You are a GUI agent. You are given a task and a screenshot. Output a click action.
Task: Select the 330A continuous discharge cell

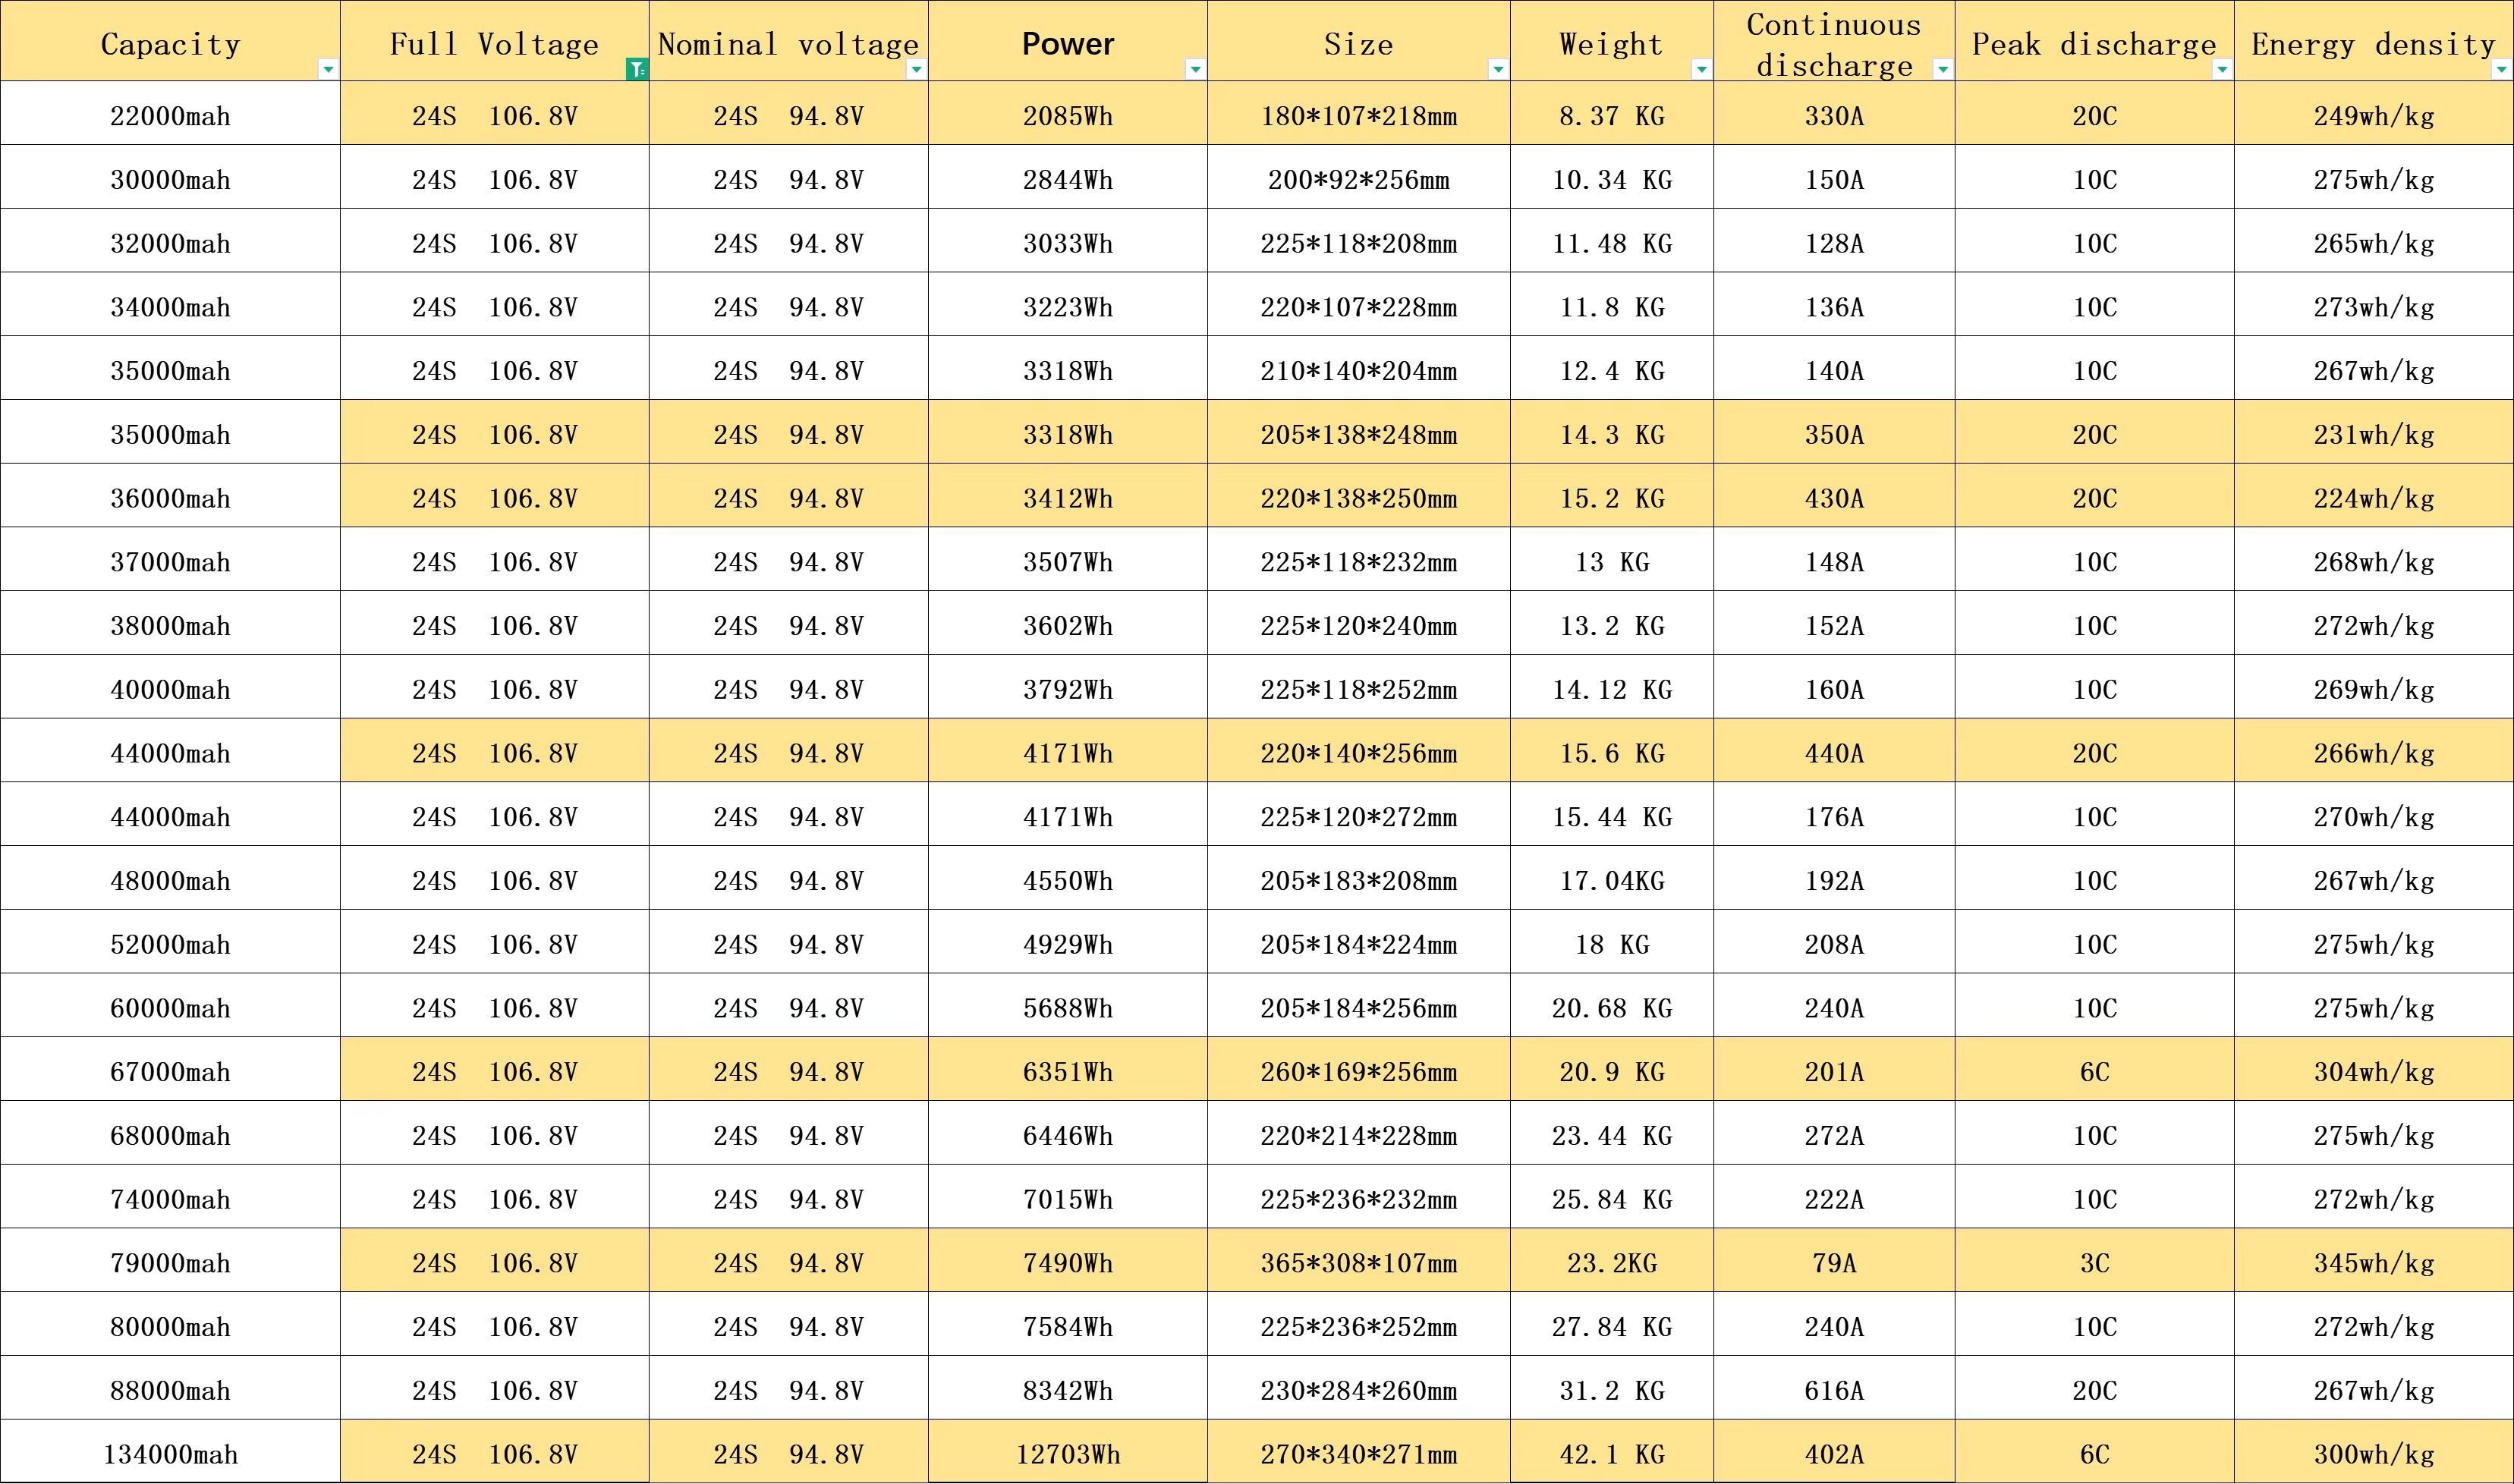pos(1834,114)
